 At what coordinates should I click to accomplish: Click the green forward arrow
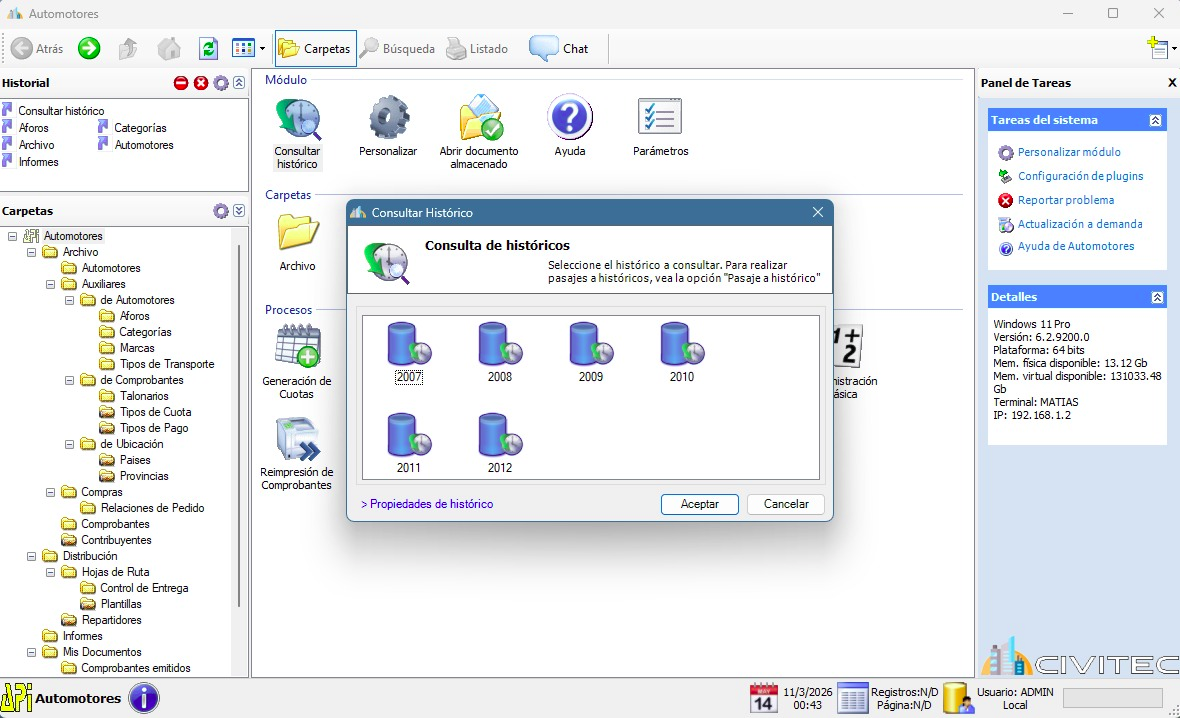(89, 49)
